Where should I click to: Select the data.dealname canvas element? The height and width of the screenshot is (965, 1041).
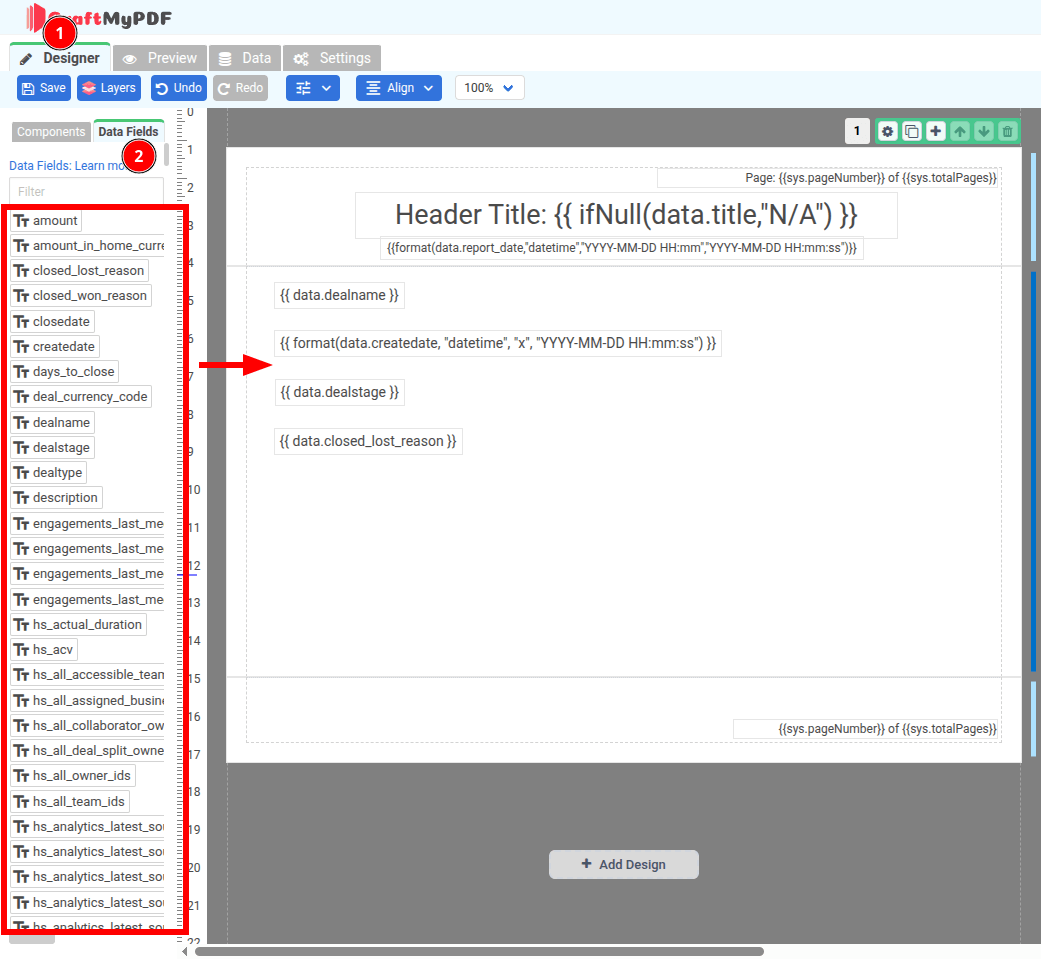pos(339,295)
